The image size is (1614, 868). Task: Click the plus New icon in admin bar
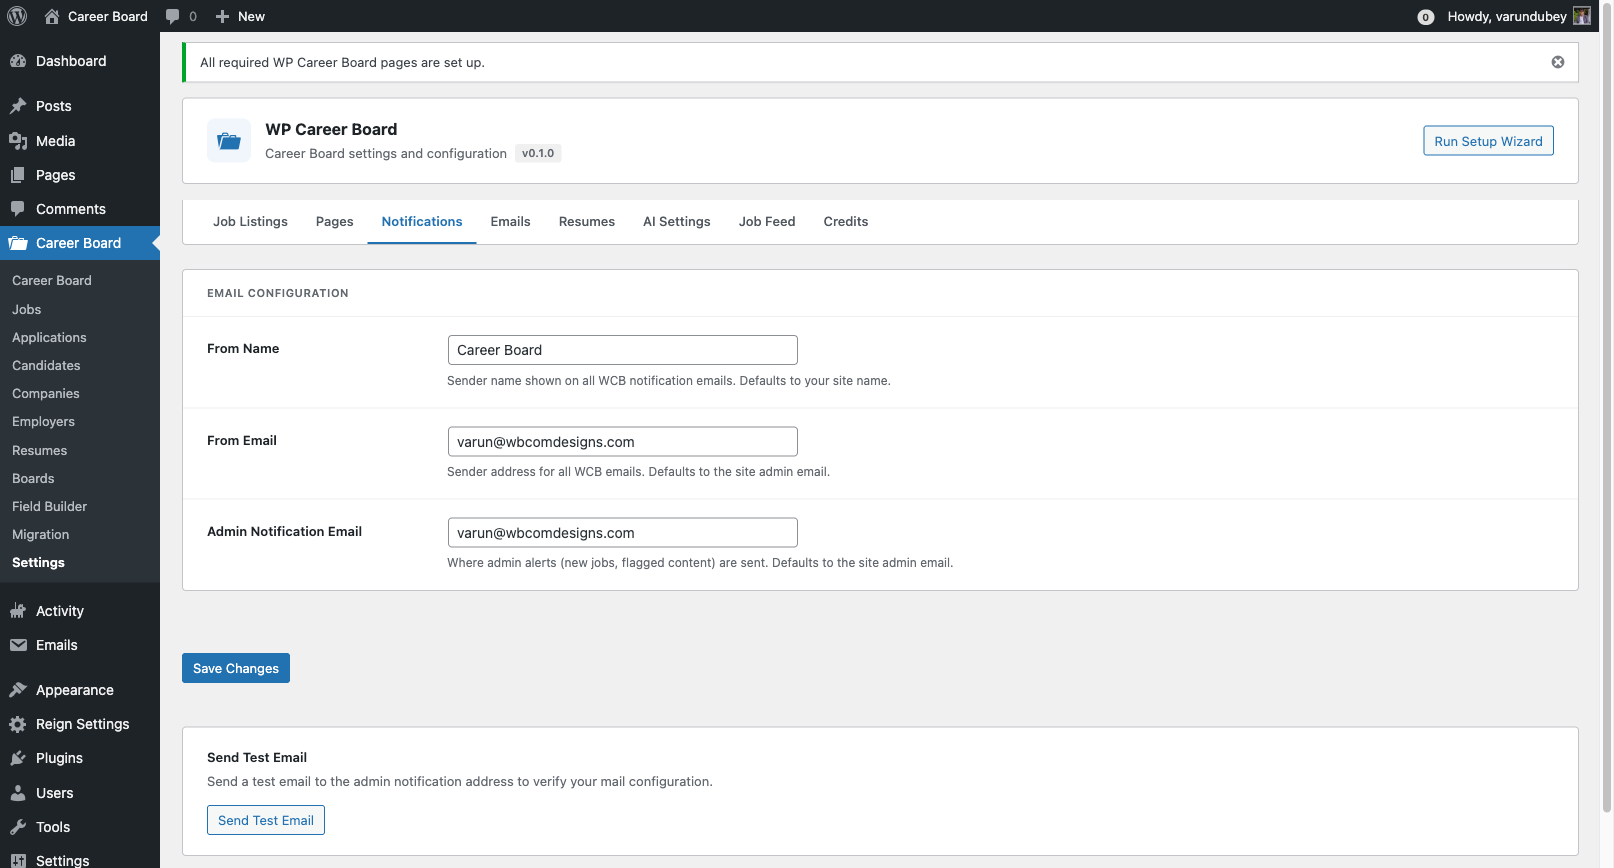point(222,16)
